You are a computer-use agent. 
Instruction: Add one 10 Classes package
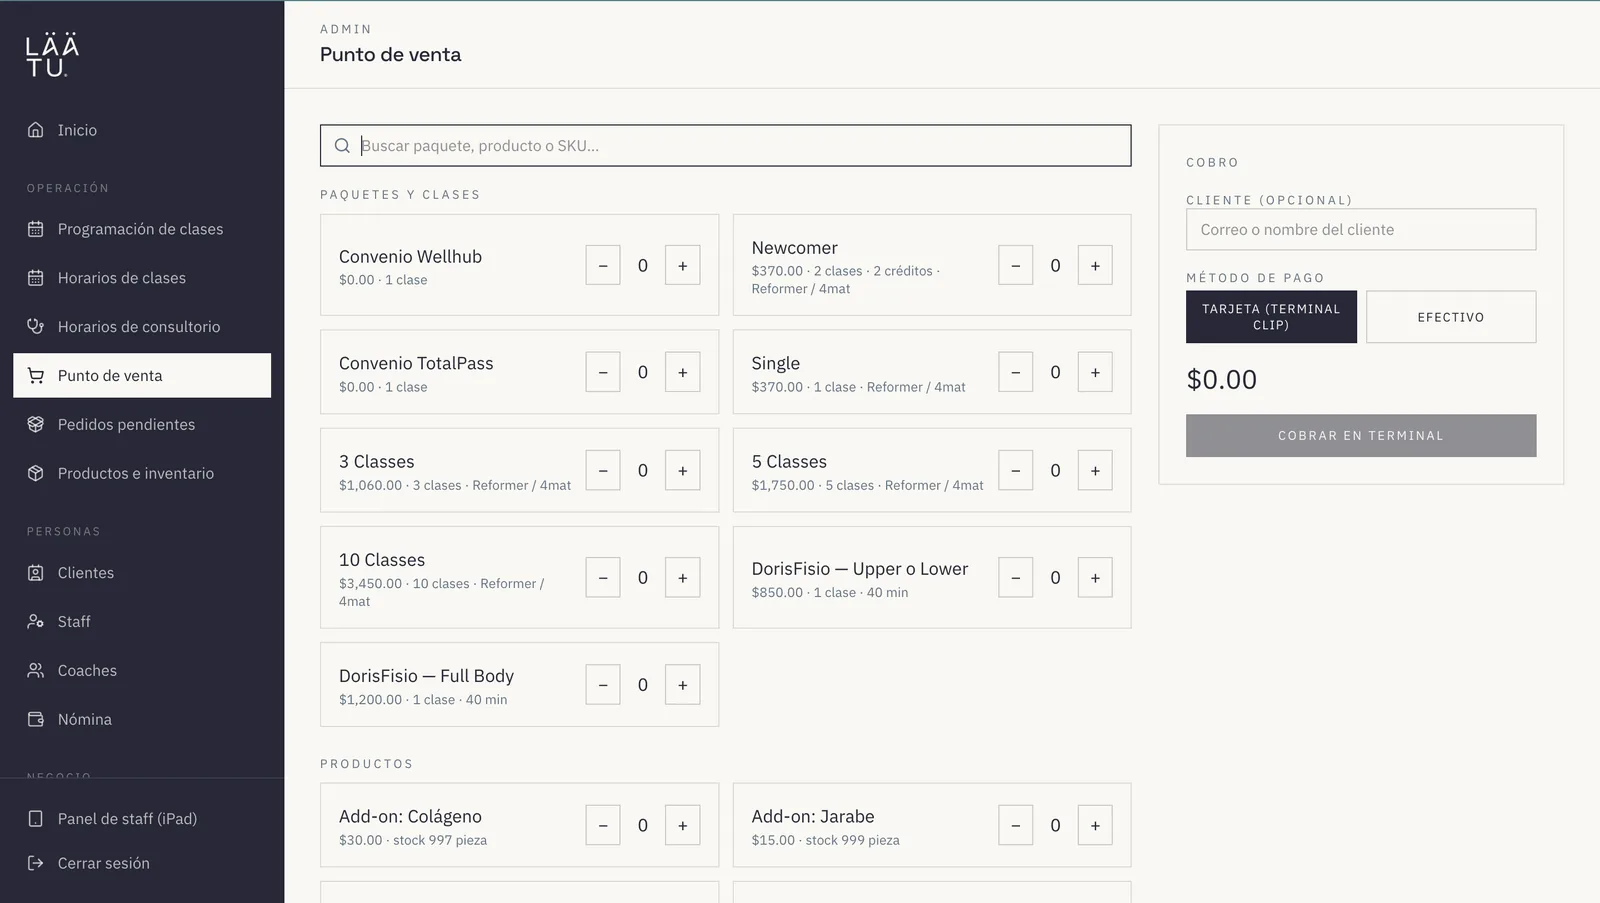coord(683,577)
